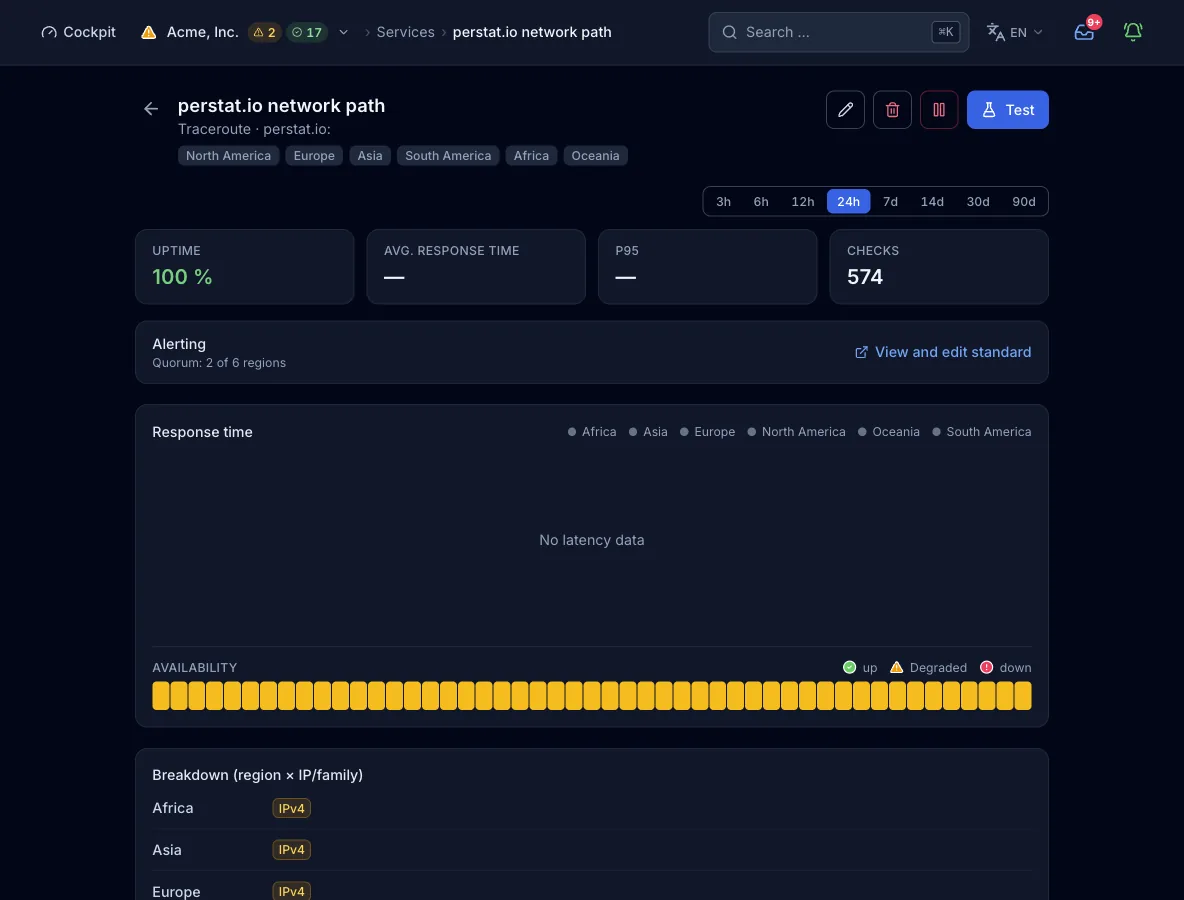Screen dimensions: 1184x900
Task: Click the Quorum: 2 of 6 regions text
Action: click(x=219, y=362)
